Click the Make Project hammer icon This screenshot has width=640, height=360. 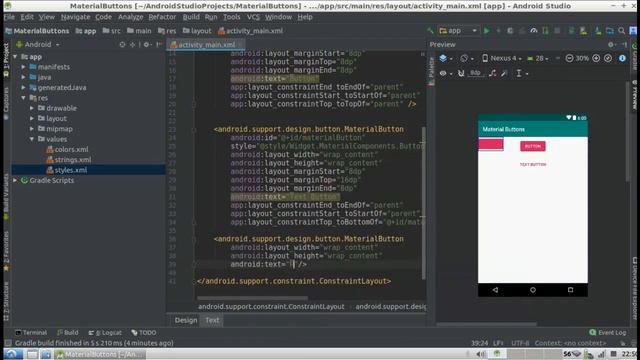(x=430, y=31)
